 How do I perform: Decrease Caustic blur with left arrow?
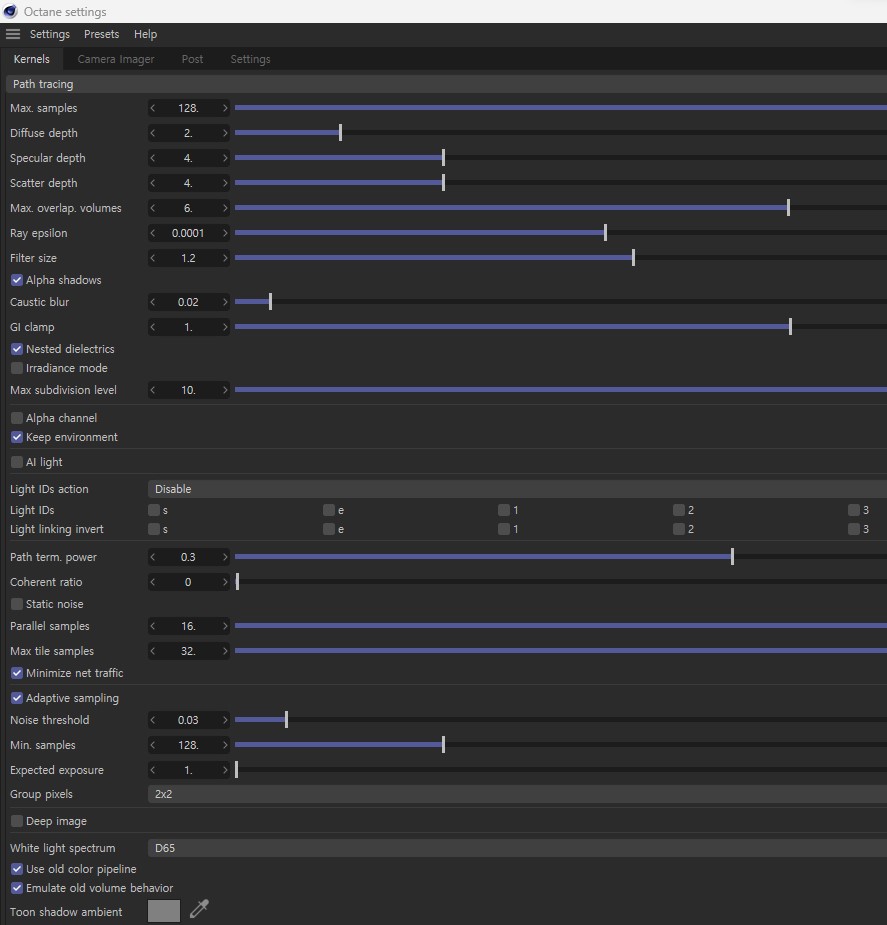click(153, 302)
